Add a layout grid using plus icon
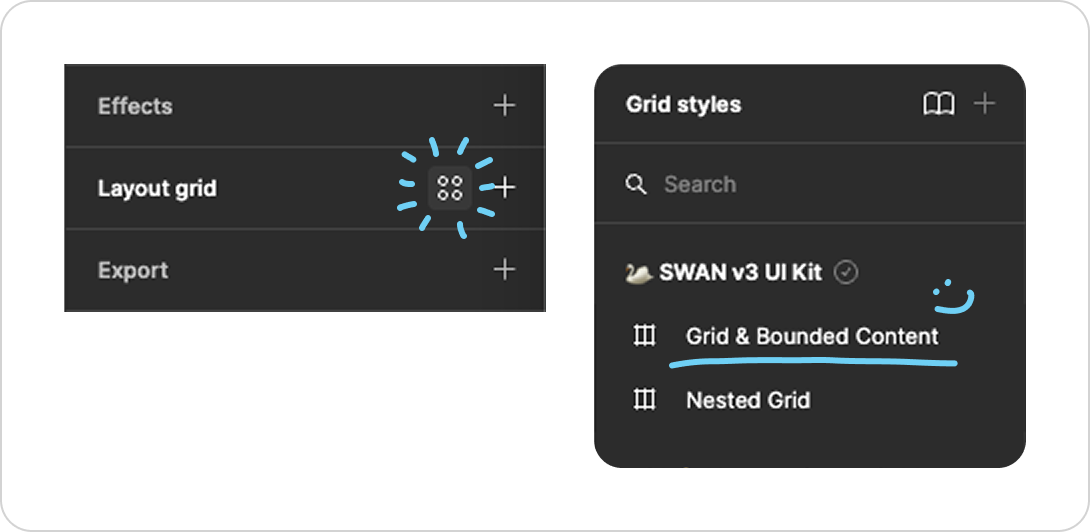 pyautogui.click(x=505, y=188)
